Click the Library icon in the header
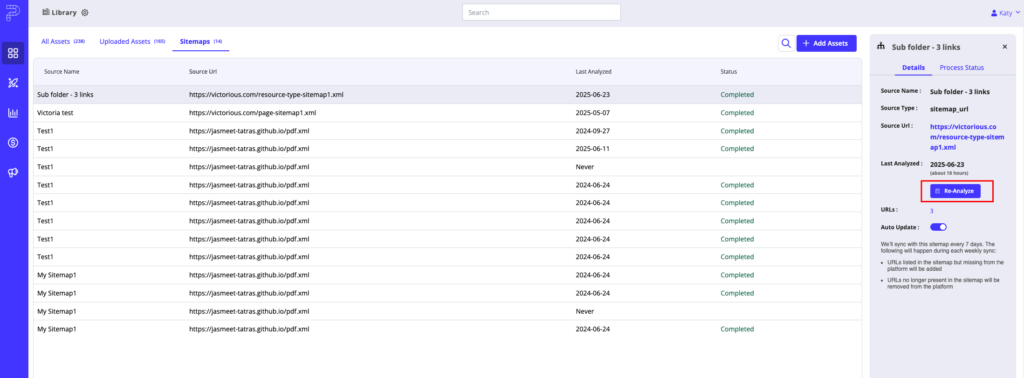This screenshot has width=1024, height=378. 46,12
